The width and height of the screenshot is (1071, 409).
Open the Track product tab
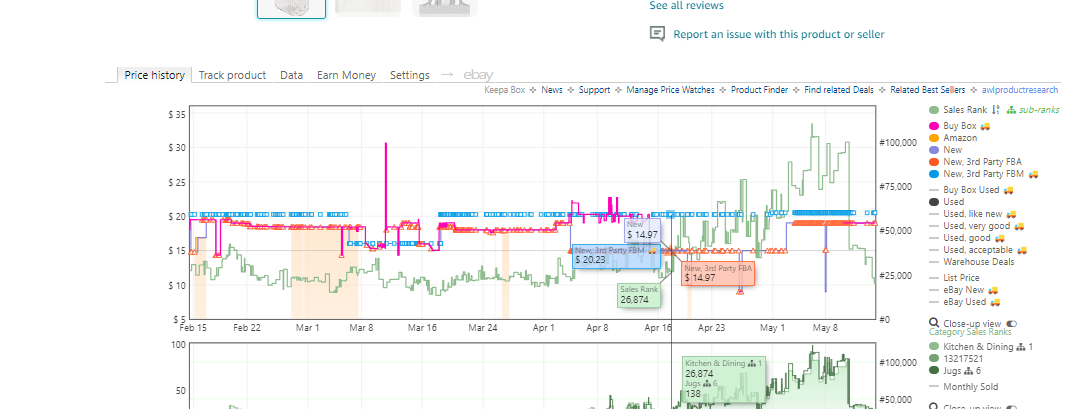coord(232,75)
